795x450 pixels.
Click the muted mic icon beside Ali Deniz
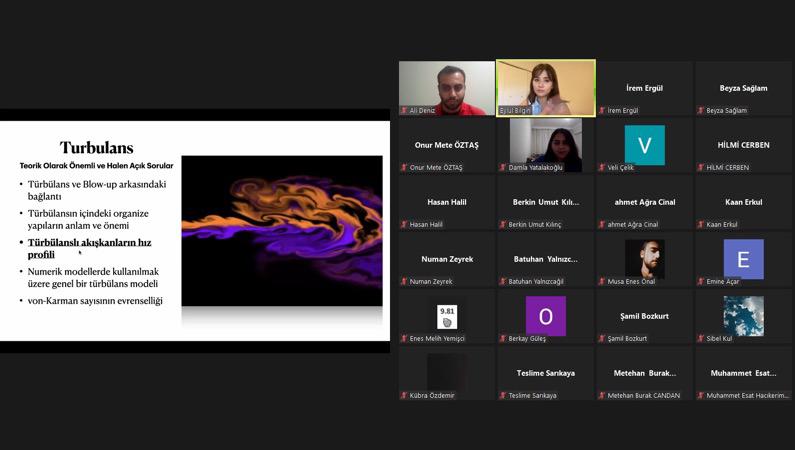tap(405, 111)
